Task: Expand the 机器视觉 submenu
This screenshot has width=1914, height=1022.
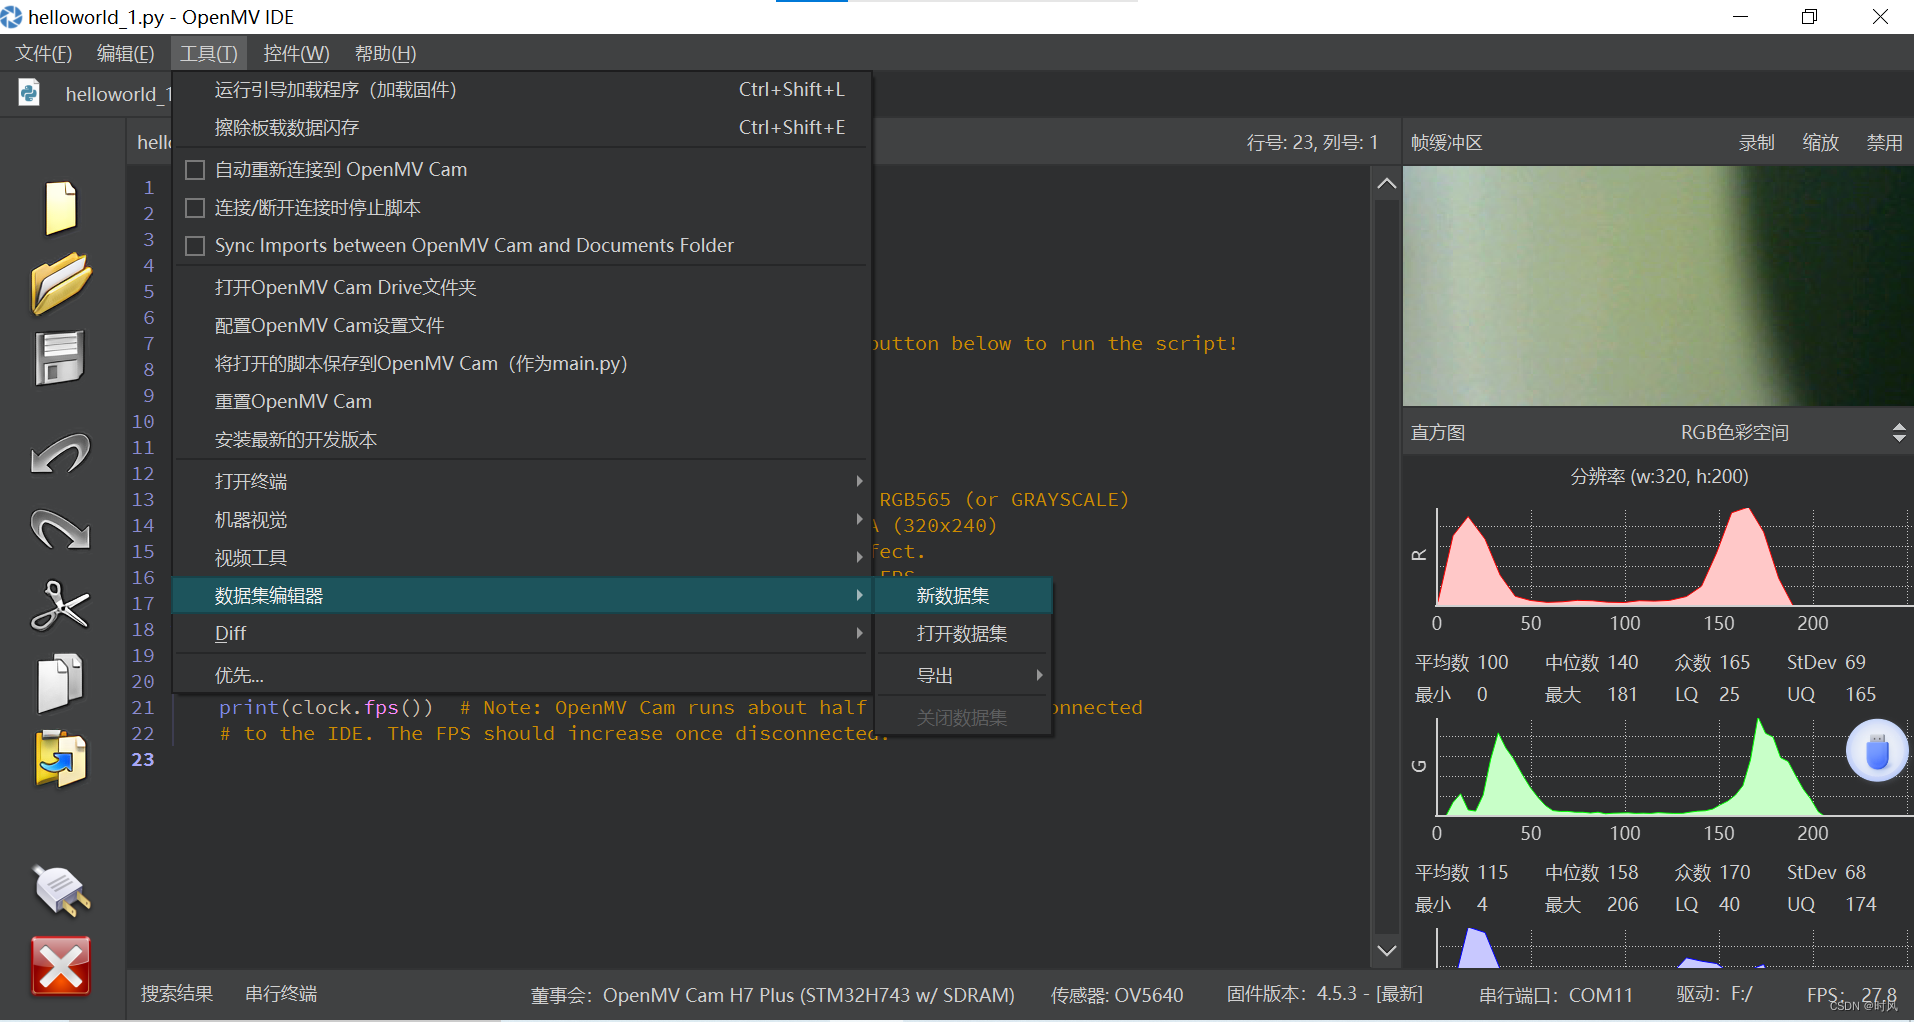Action: [521, 520]
